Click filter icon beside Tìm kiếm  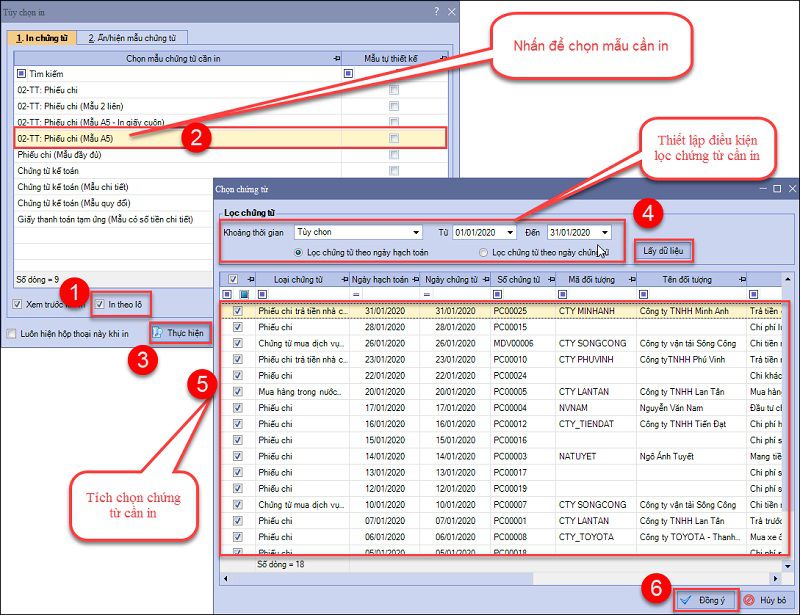tap(21, 73)
